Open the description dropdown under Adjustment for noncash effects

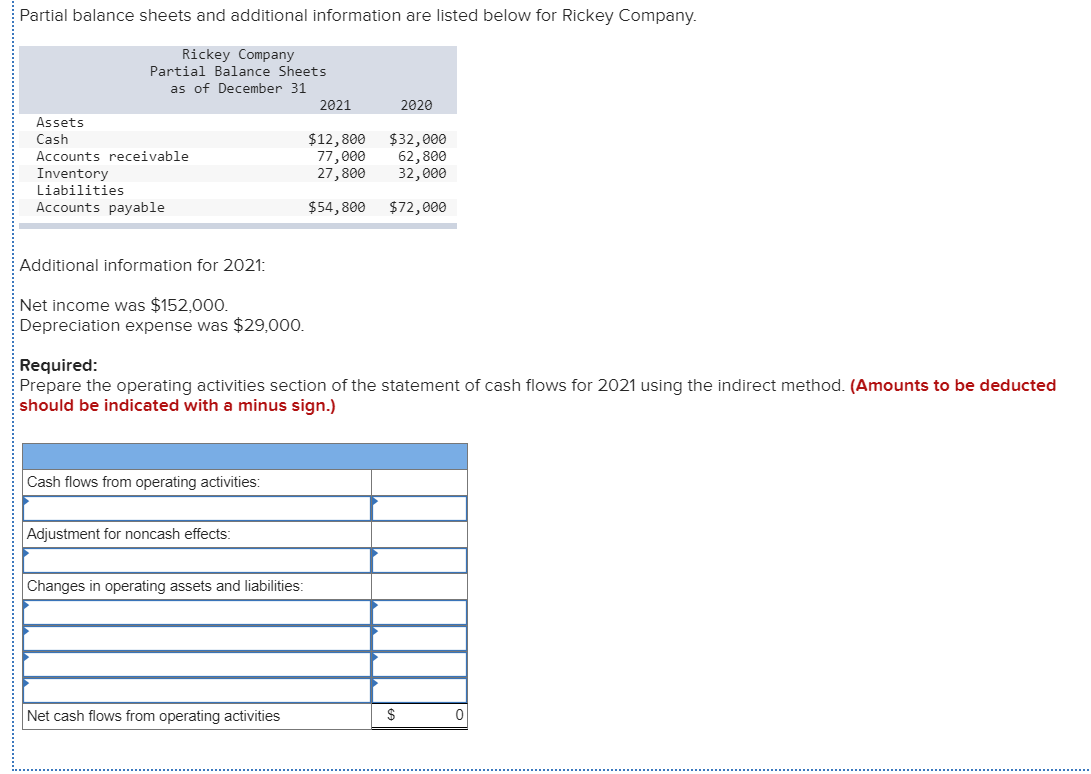[195, 560]
